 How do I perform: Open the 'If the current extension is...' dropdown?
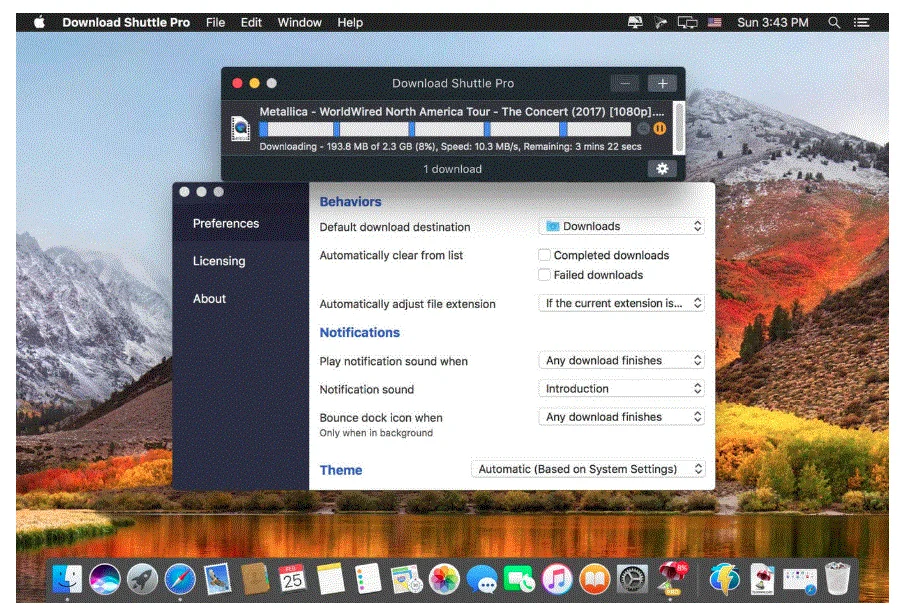[622, 303]
